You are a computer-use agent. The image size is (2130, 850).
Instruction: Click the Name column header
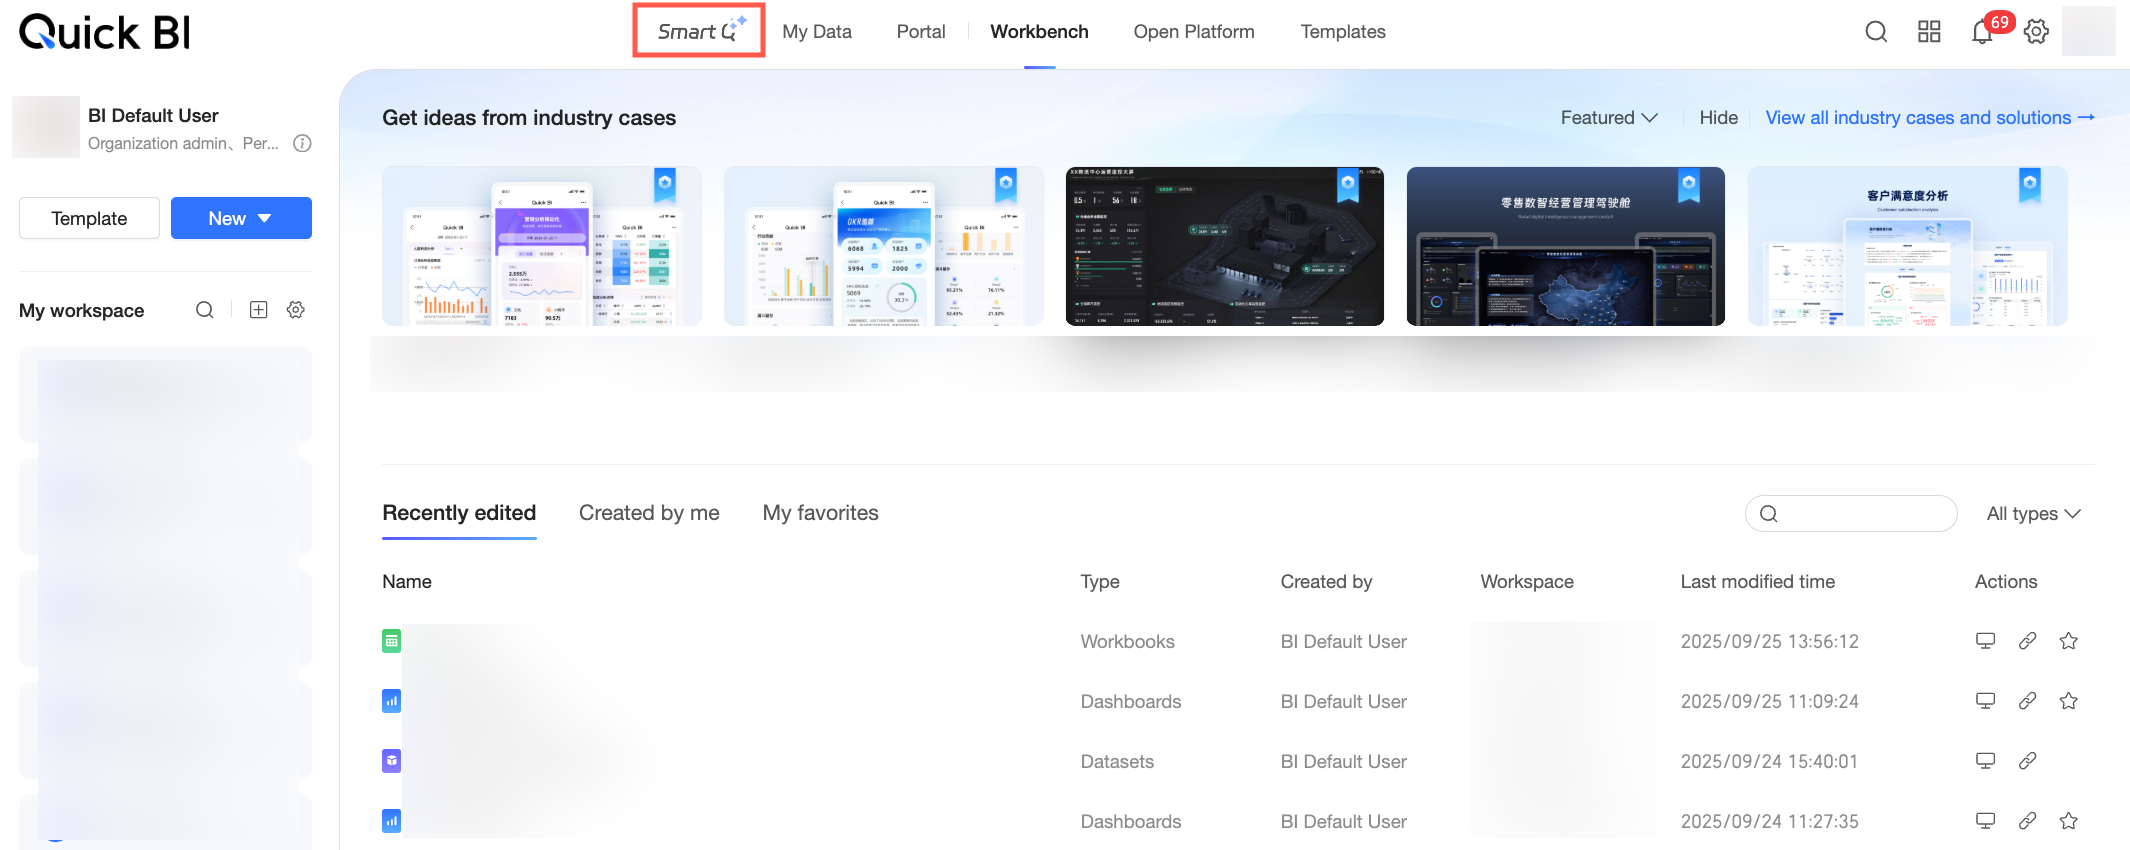407,582
